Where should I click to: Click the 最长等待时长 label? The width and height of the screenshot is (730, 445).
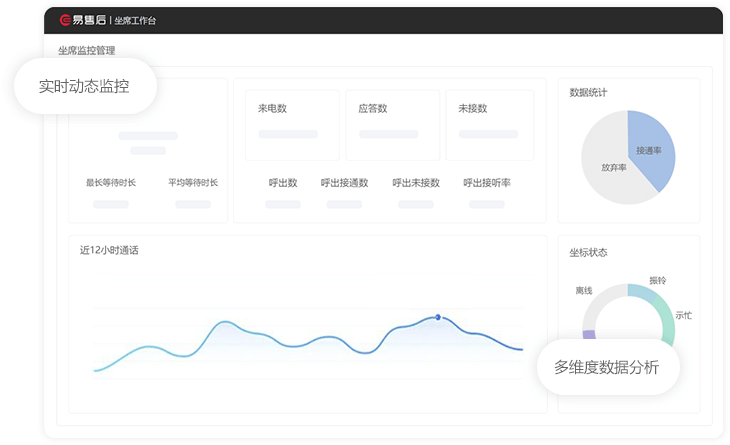pyautogui.click(x=111, y=182)
